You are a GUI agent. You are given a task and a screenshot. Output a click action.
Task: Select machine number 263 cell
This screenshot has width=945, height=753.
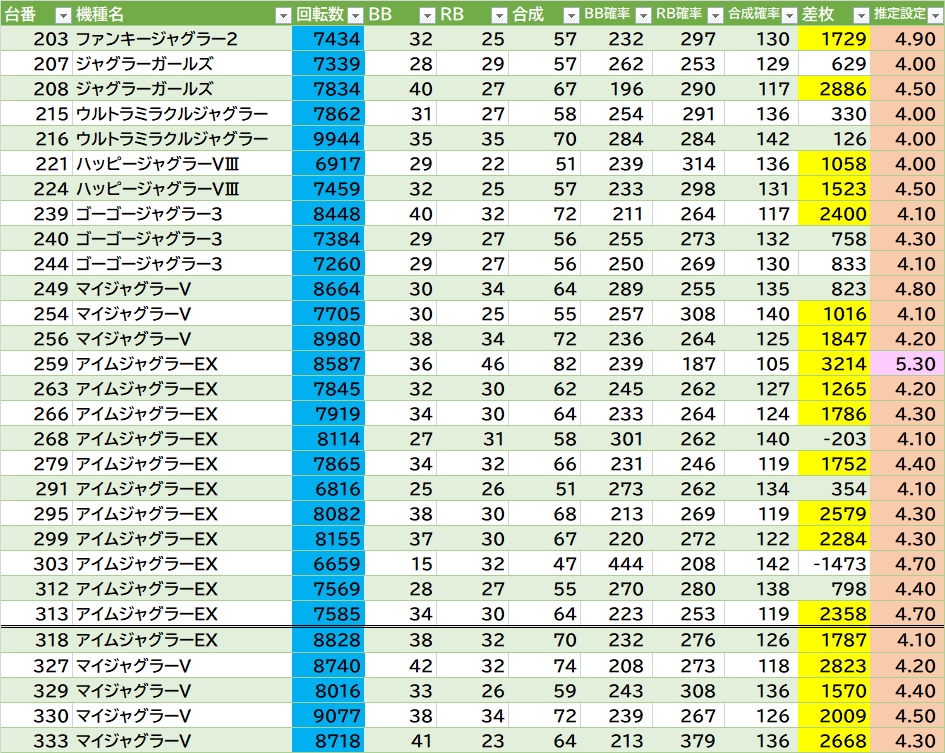coord(37,389)
